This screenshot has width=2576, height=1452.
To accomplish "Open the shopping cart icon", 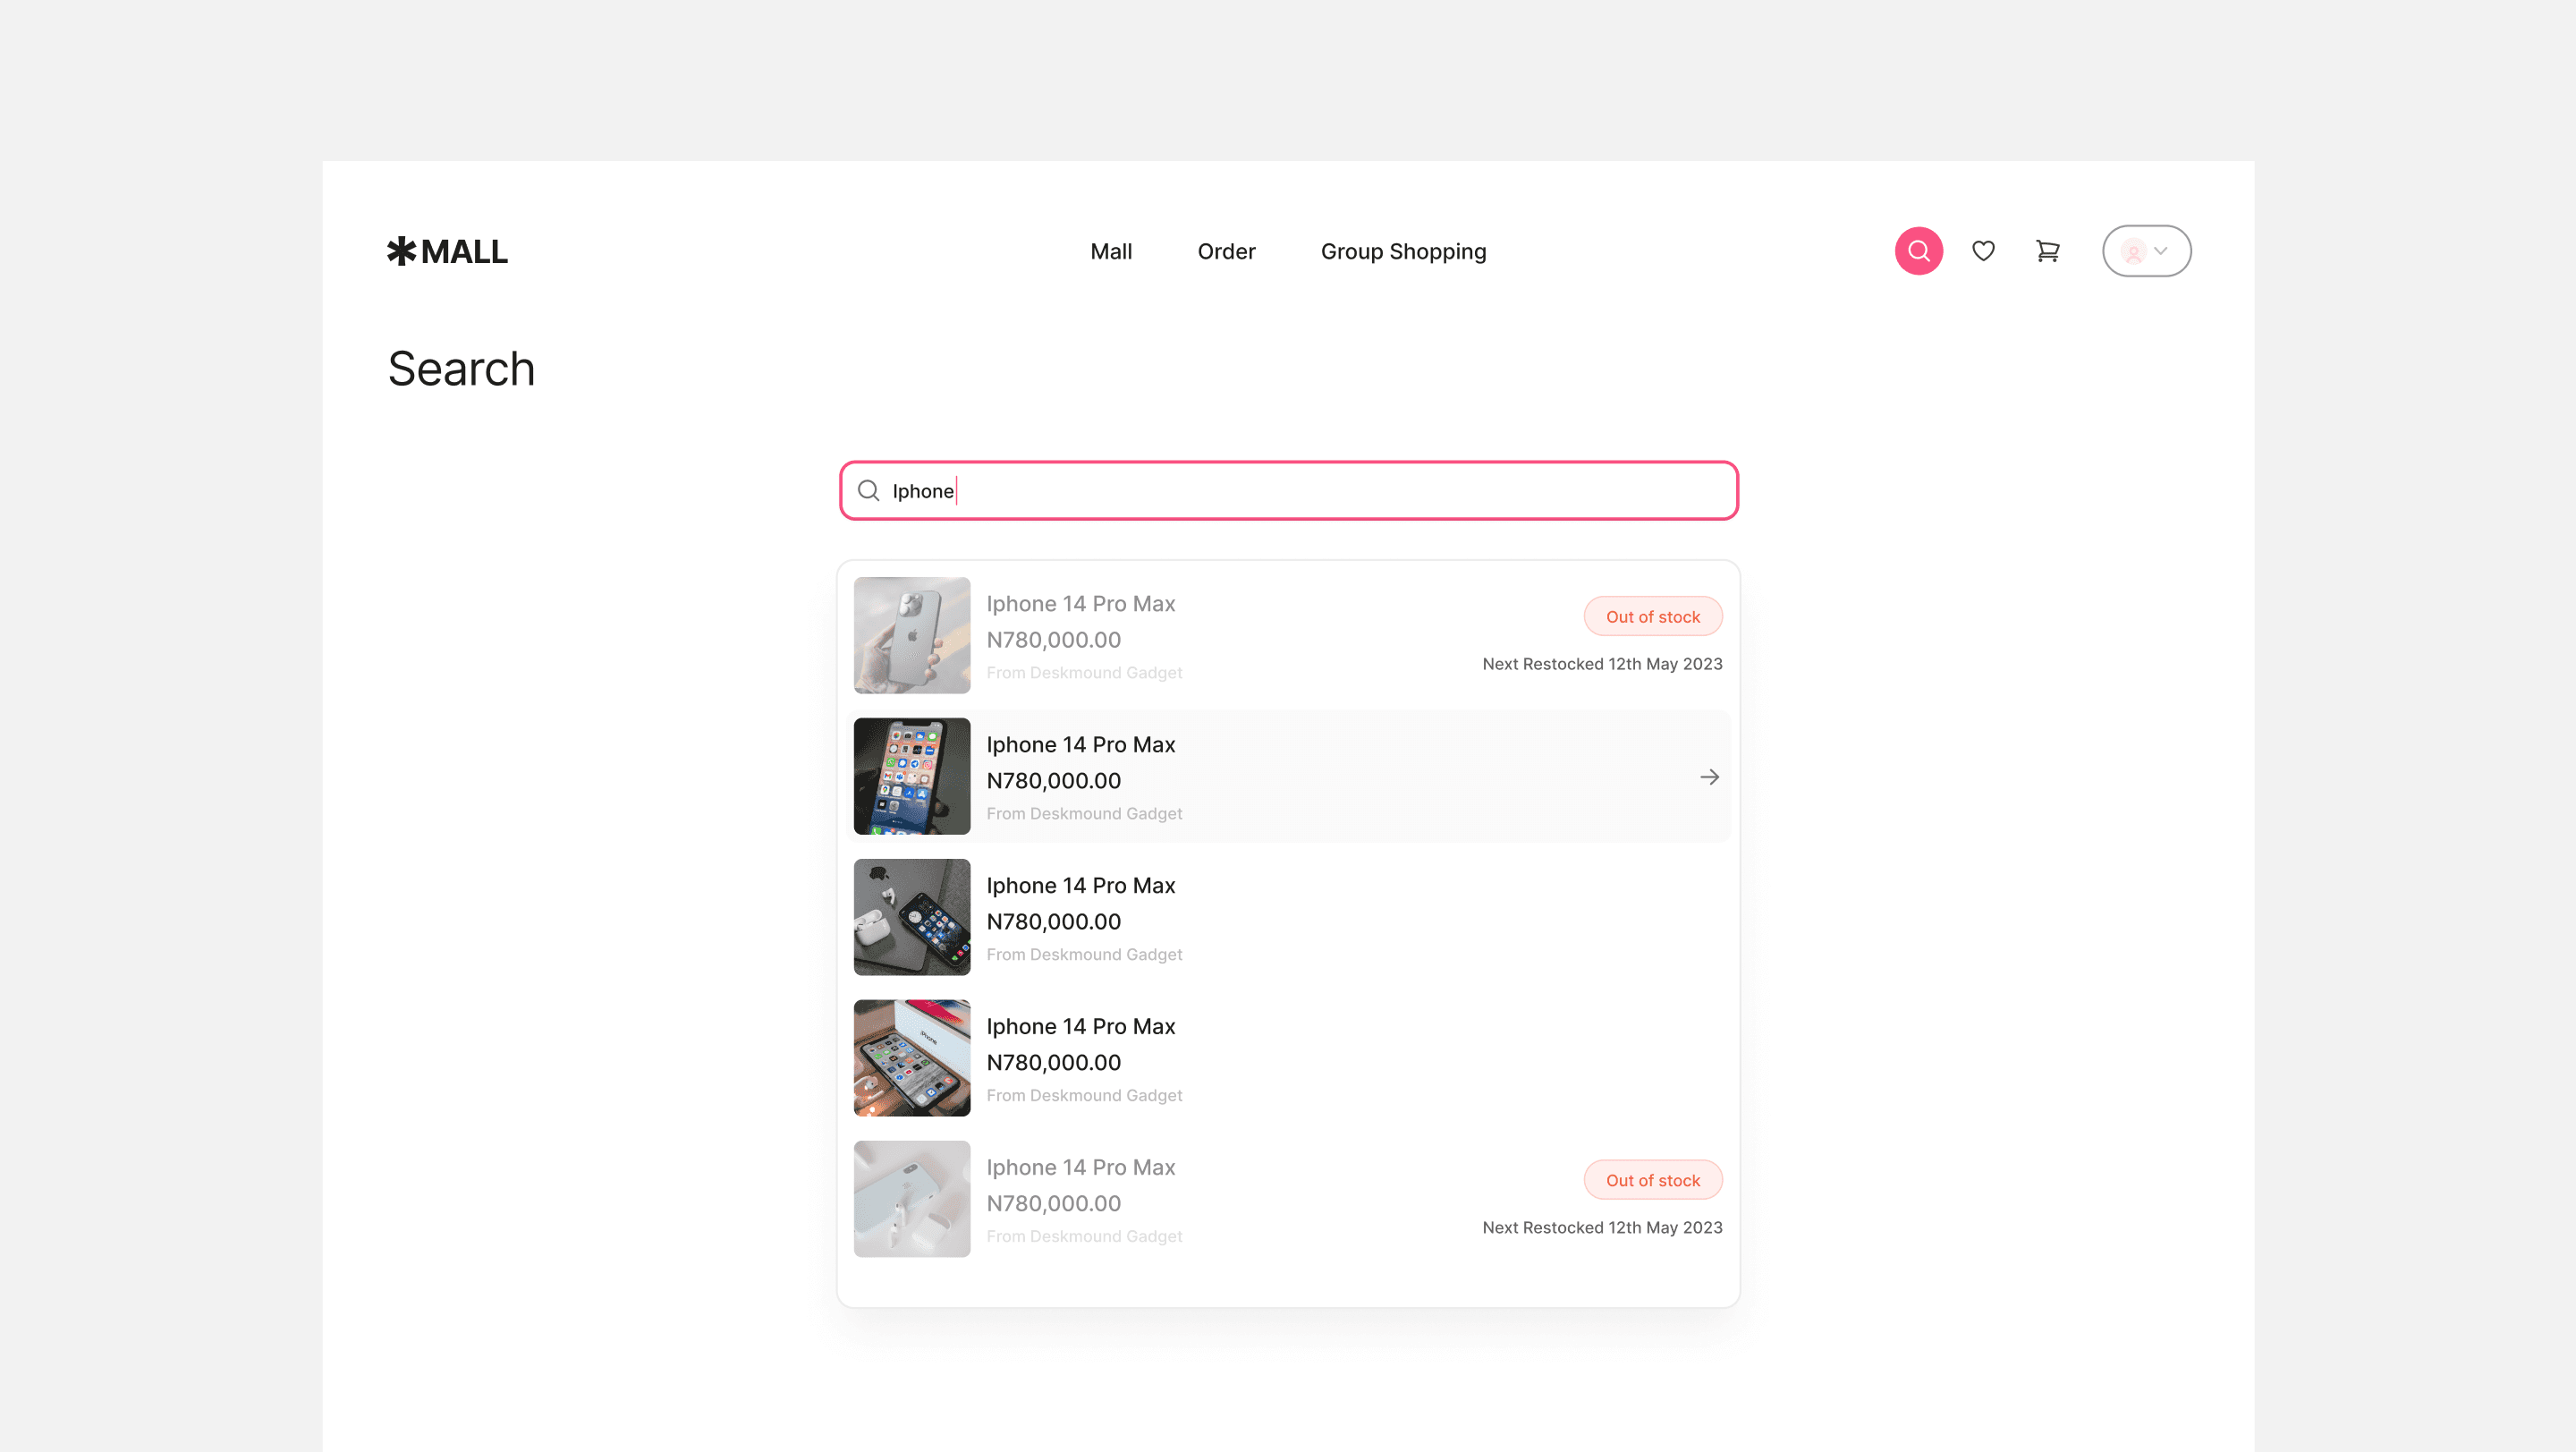I will (x=2047, y=251).
